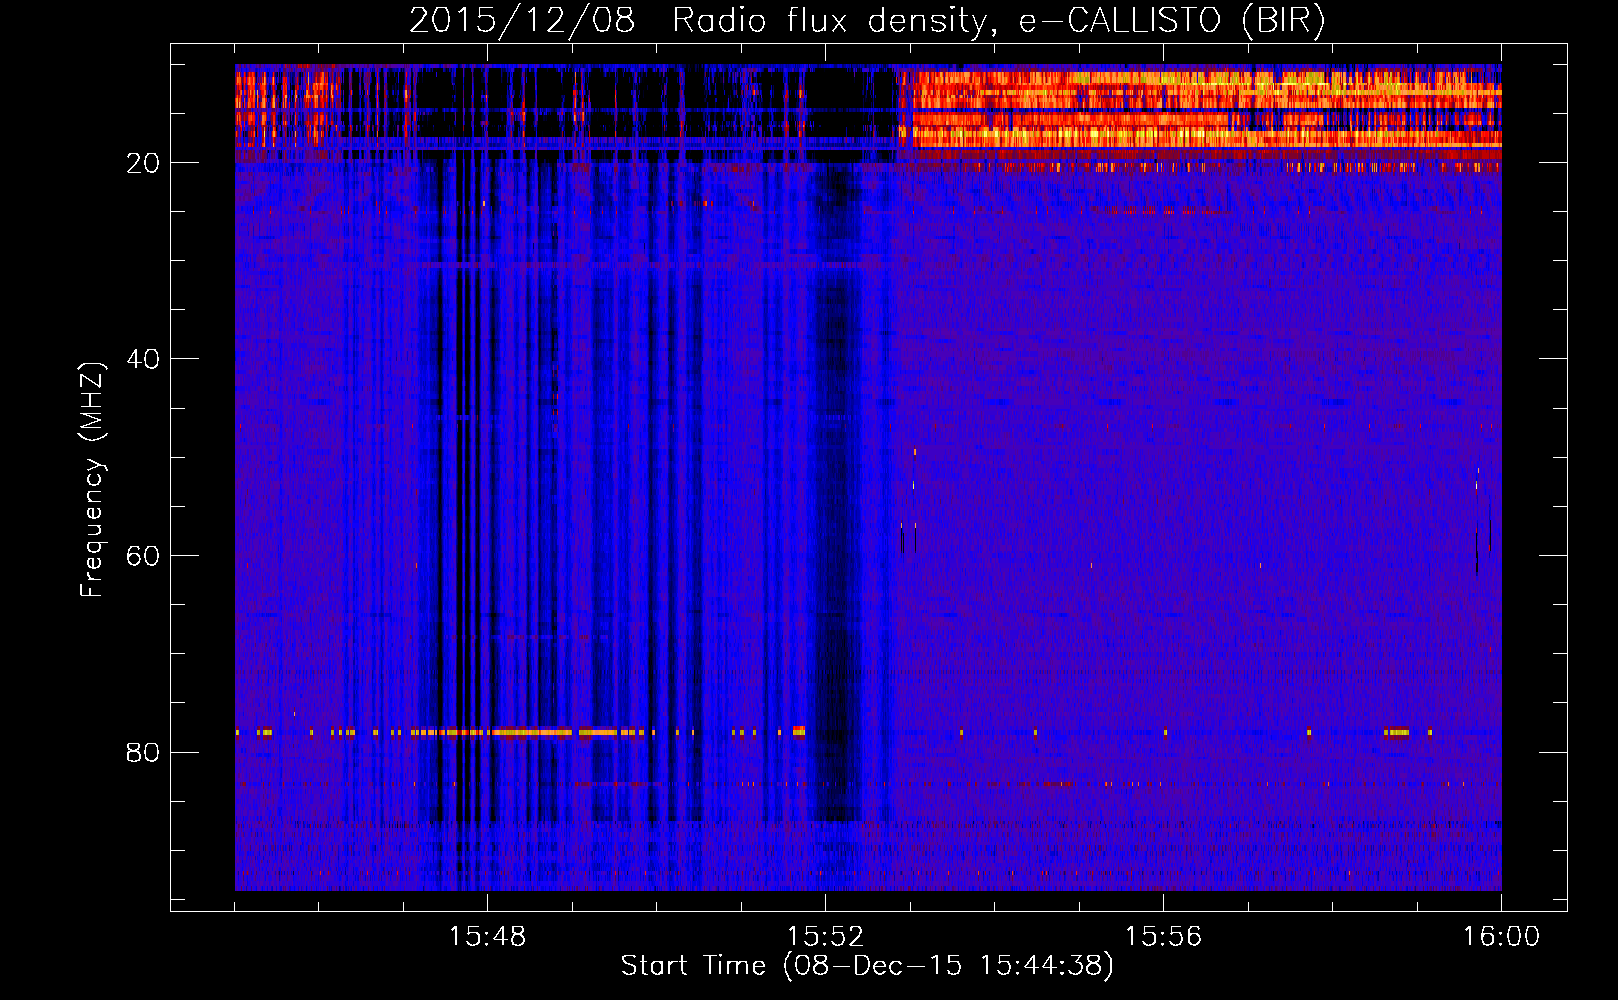Click the '15:48' time tick label

pos(487,937)
